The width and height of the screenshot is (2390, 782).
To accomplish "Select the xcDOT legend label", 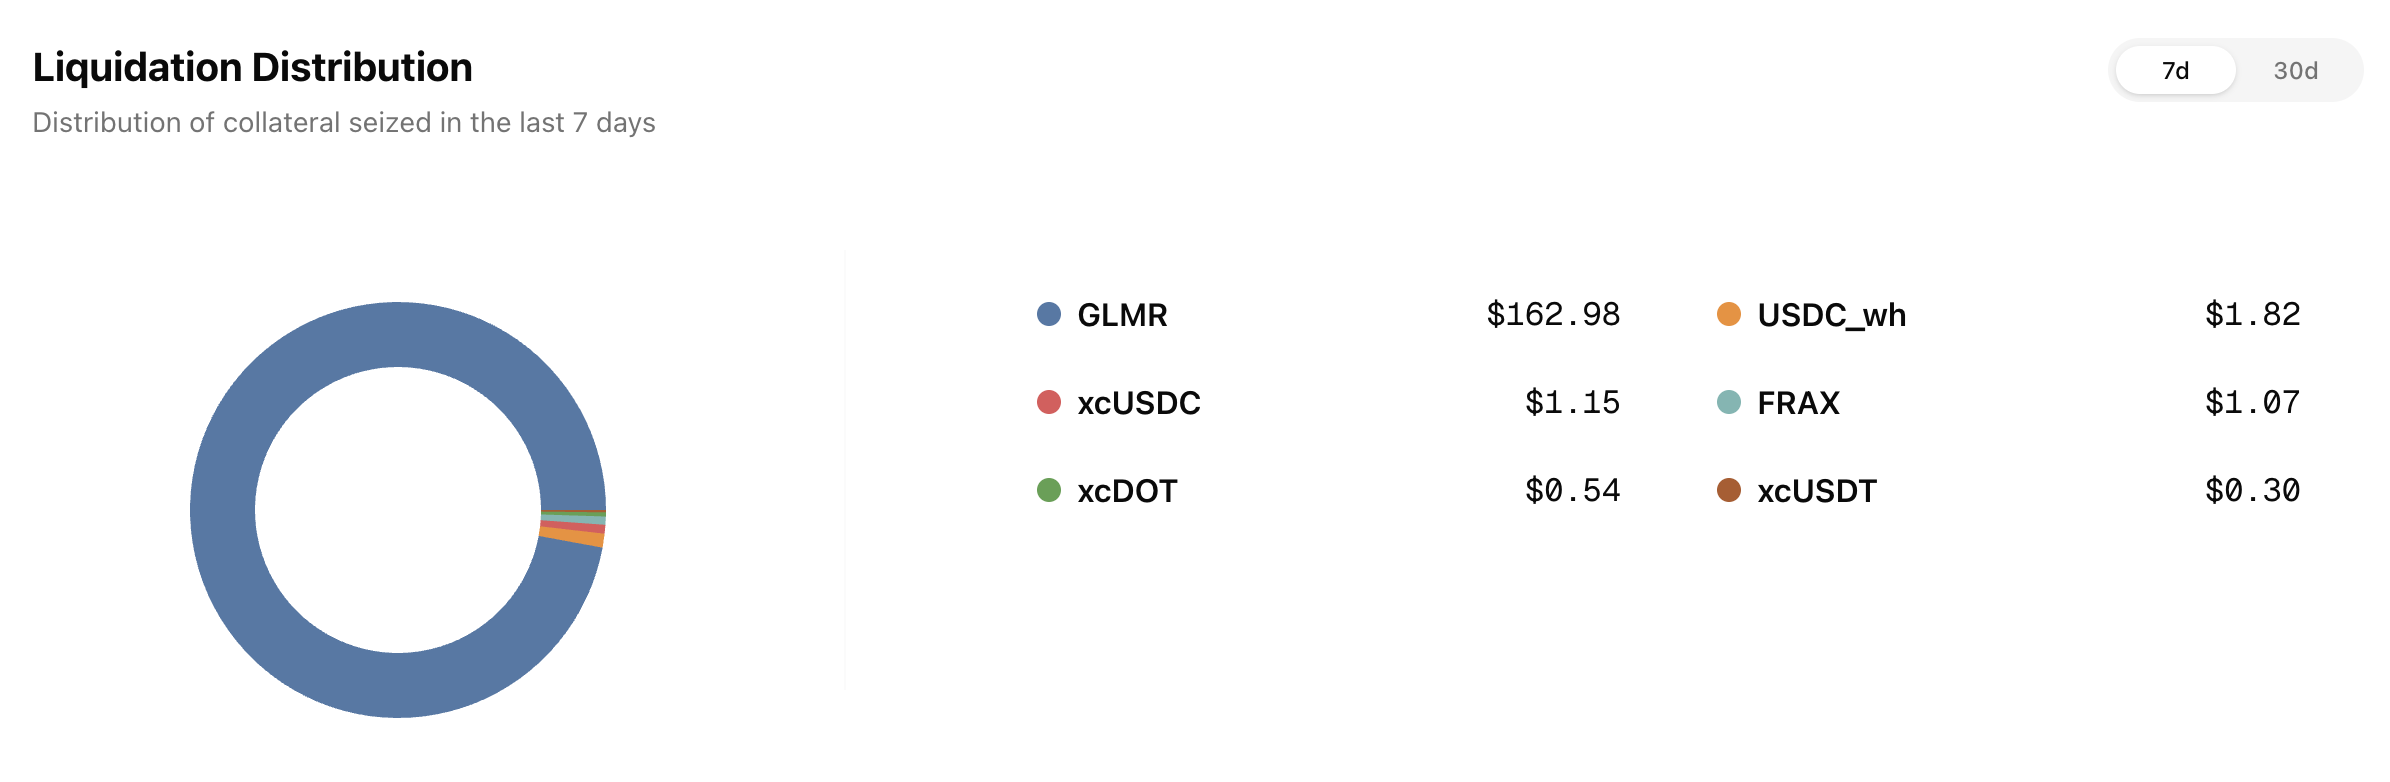I will pyautogui.click(x=1127, y=491).
